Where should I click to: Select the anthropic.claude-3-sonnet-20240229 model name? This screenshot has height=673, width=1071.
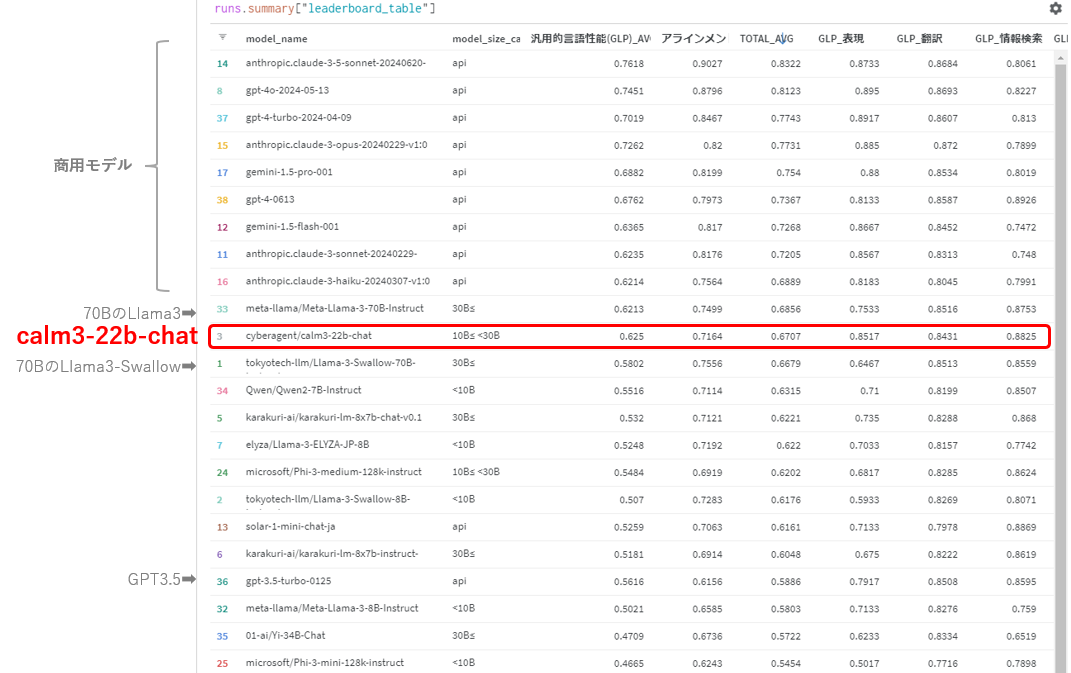[x=331, y=253]
